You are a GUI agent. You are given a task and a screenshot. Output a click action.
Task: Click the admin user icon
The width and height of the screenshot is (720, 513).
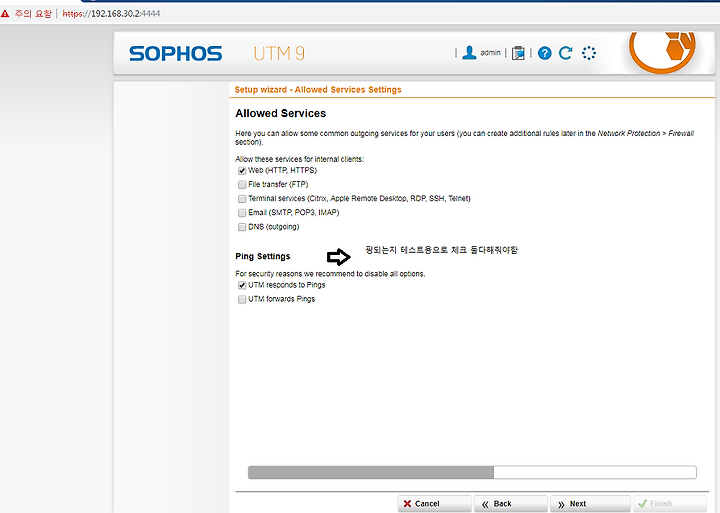(469, 53)
